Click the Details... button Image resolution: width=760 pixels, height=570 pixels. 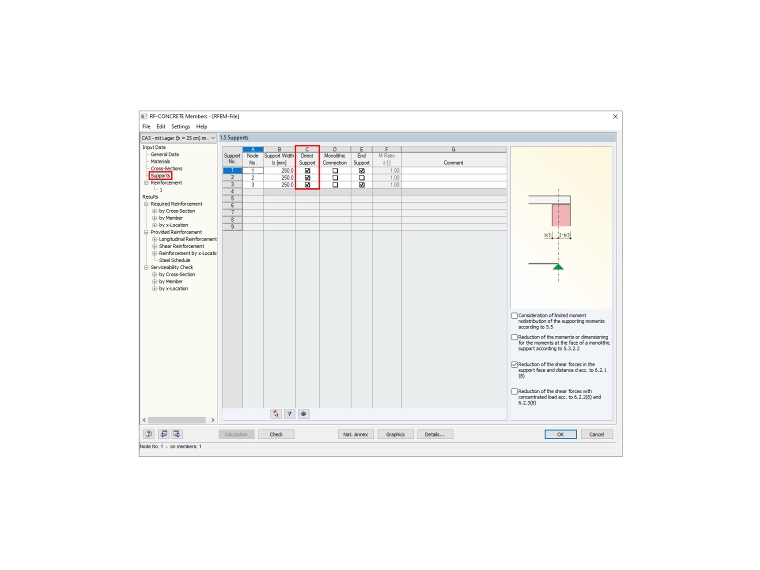coord(435,434)
